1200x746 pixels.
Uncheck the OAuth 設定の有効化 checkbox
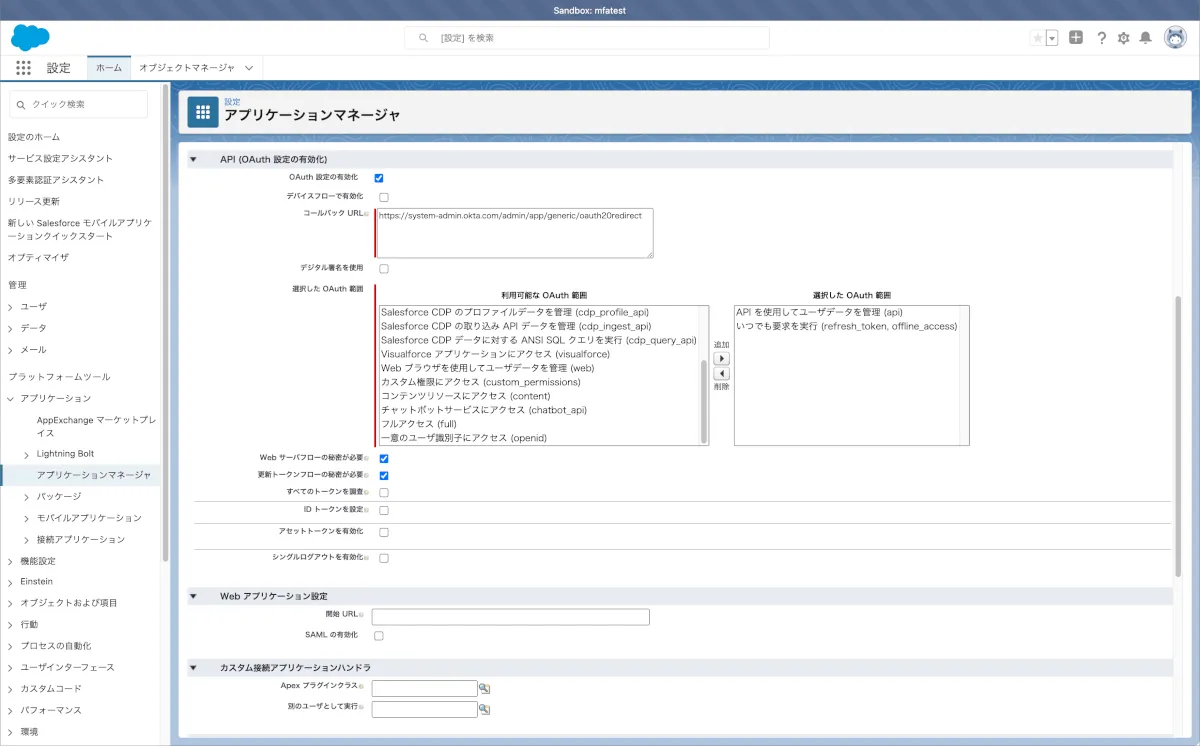[x=379, y=178]
